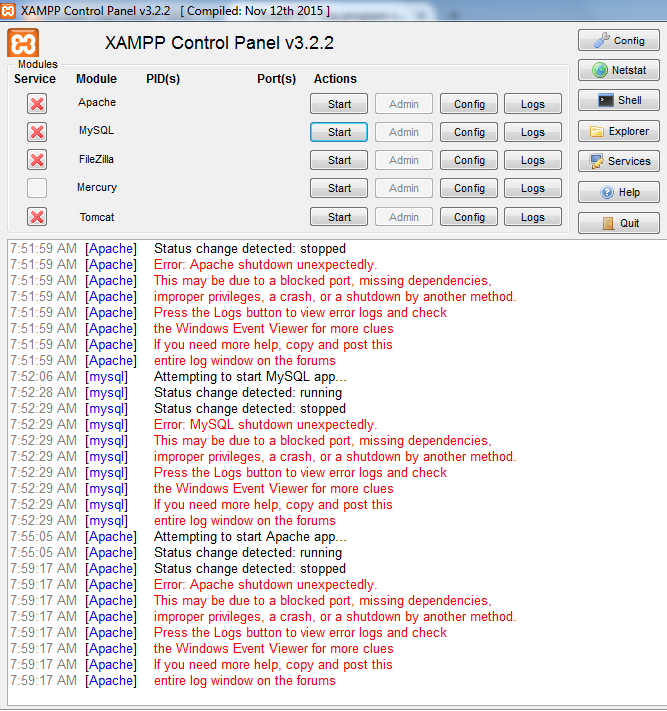Image resolution: width=667 pixels, height=711 pixels.
Task: Click the XAMPP title bar icon
Action: coord(8,10)
